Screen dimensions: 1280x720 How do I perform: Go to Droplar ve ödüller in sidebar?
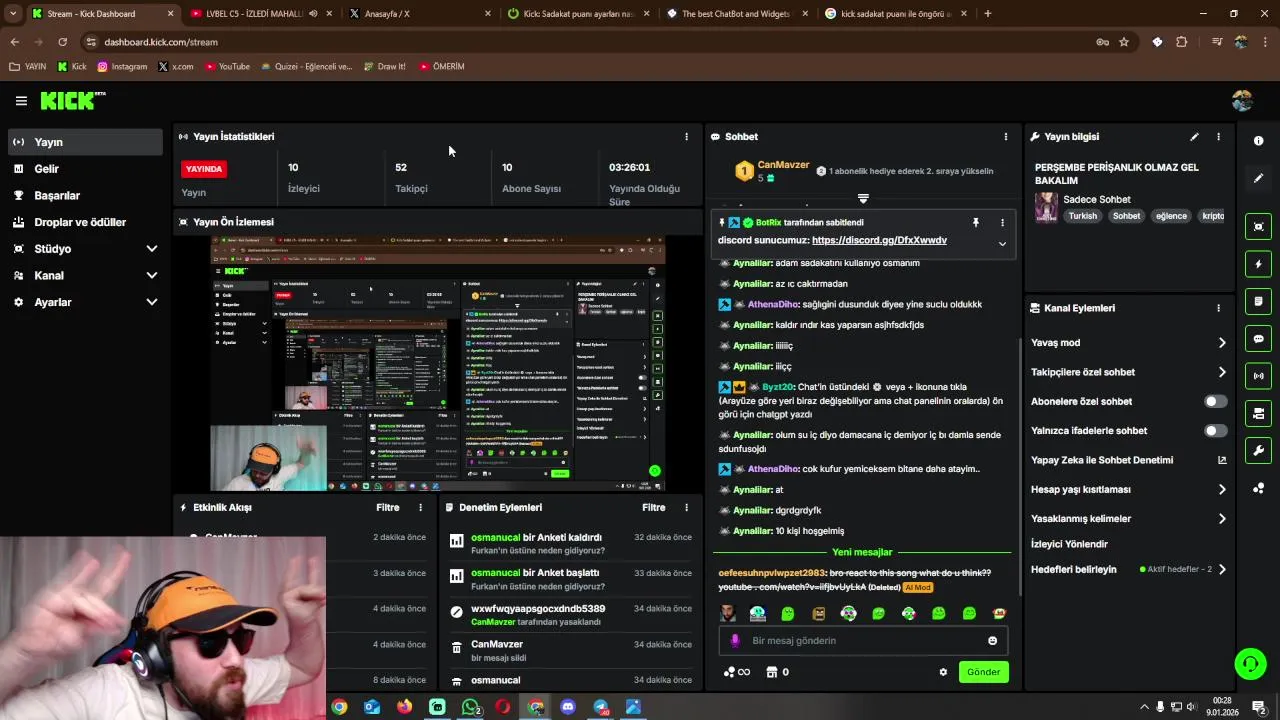85,222
